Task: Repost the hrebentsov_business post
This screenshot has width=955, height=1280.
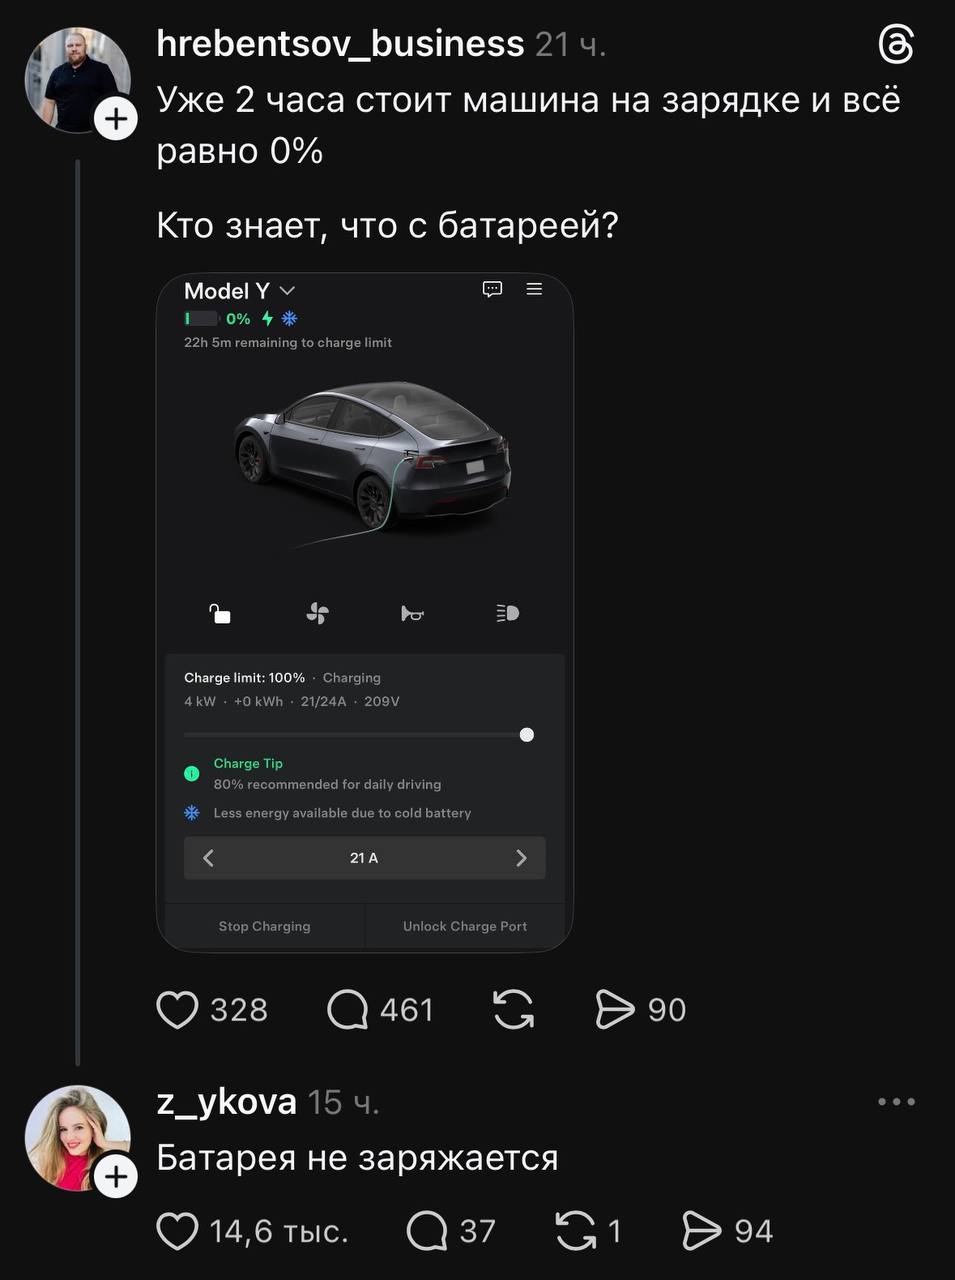Action: (x=514, y=1010)
